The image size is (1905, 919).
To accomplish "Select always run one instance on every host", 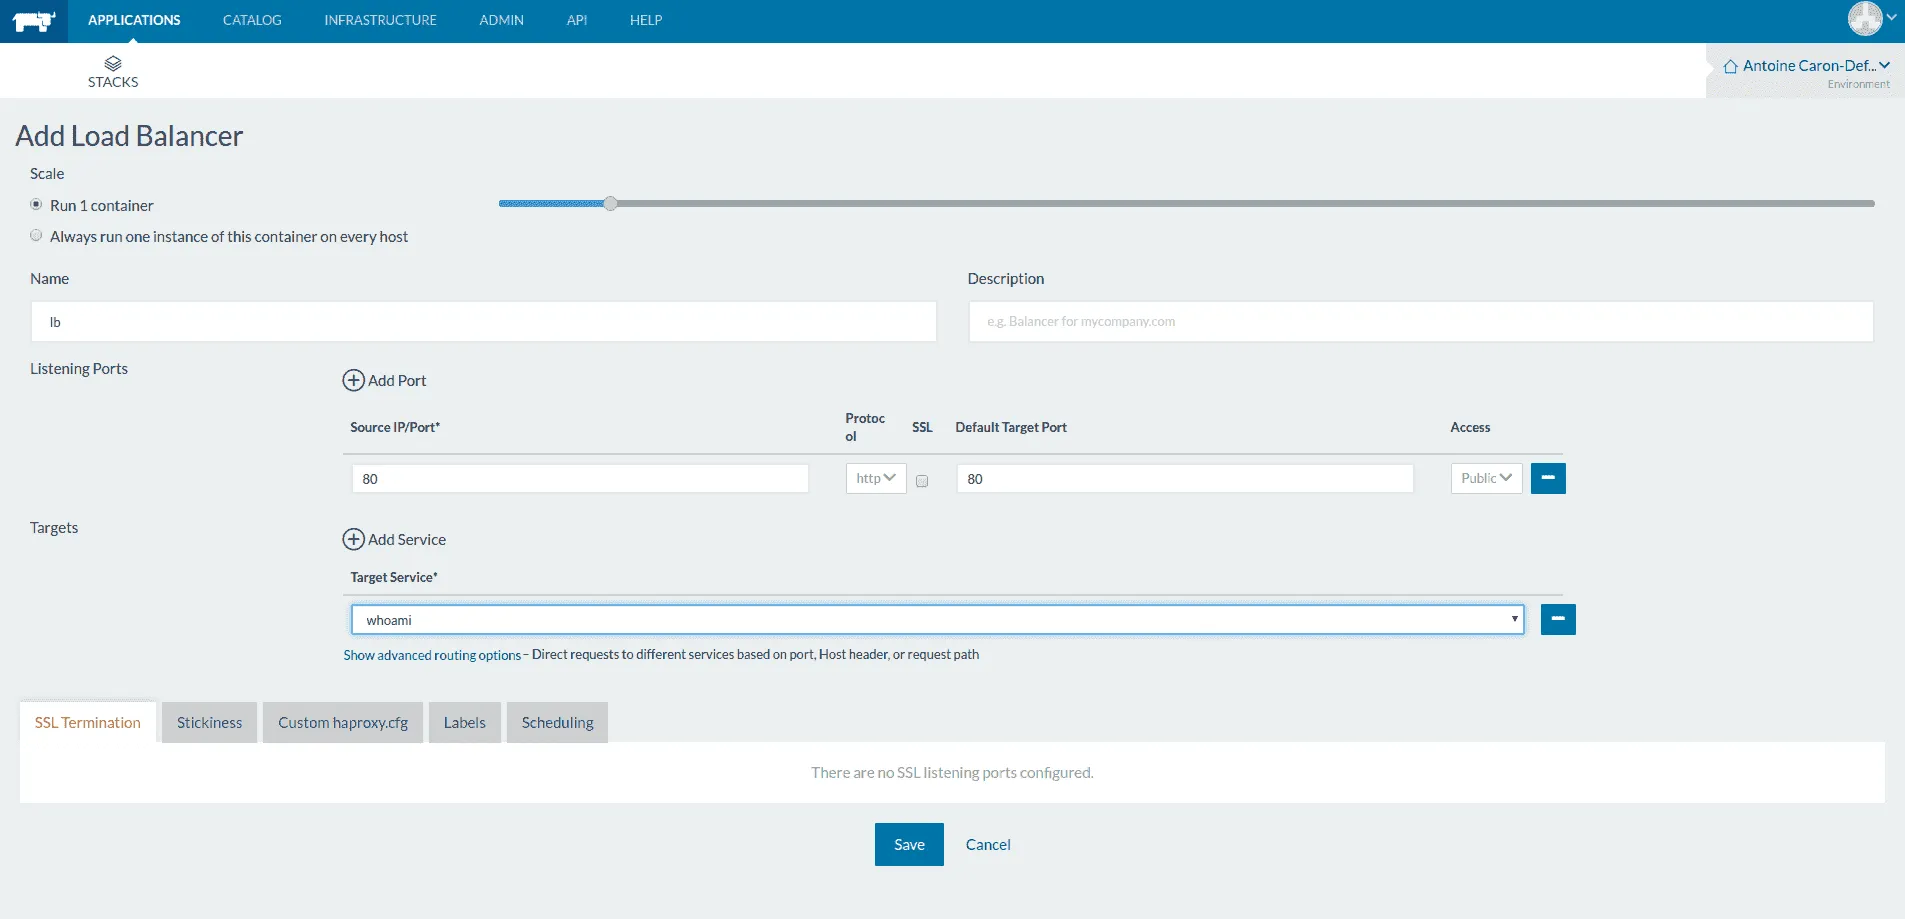I will coord(37,236).
